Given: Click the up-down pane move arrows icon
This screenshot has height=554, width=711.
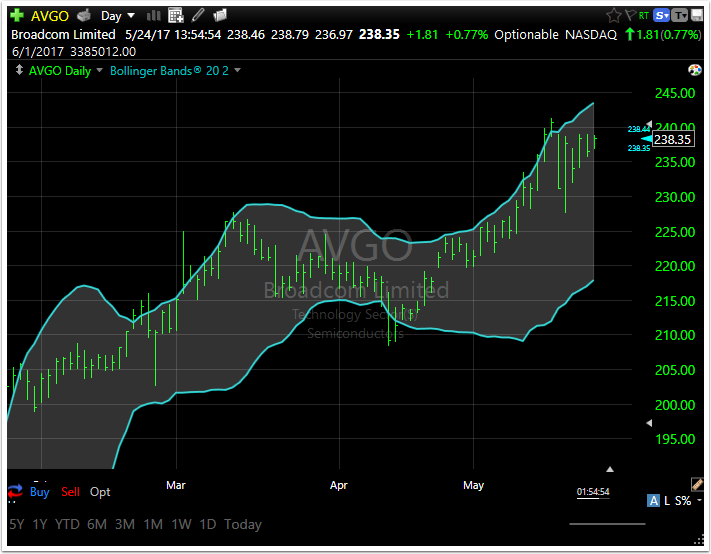Looking at the screenshot, I should [x=19, y=70].
